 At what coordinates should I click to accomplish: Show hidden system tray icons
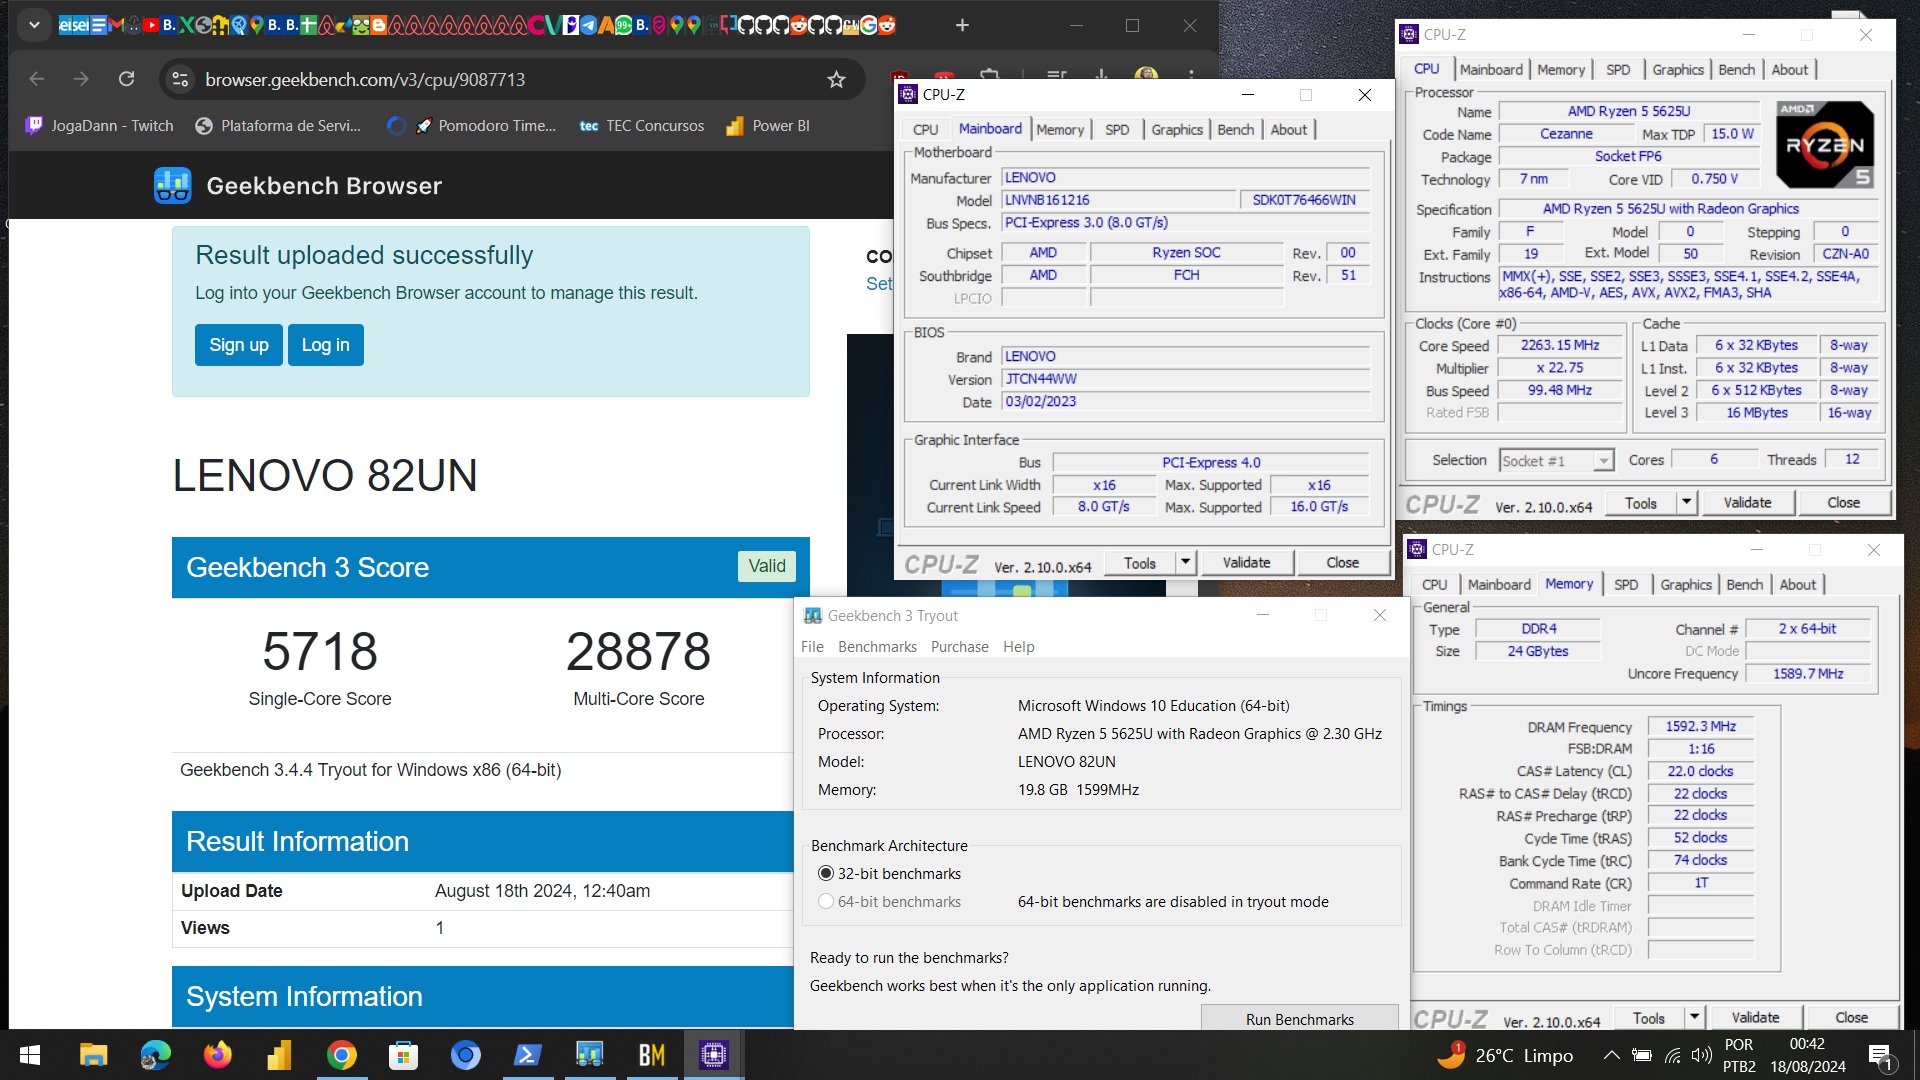point(1611,1055)
